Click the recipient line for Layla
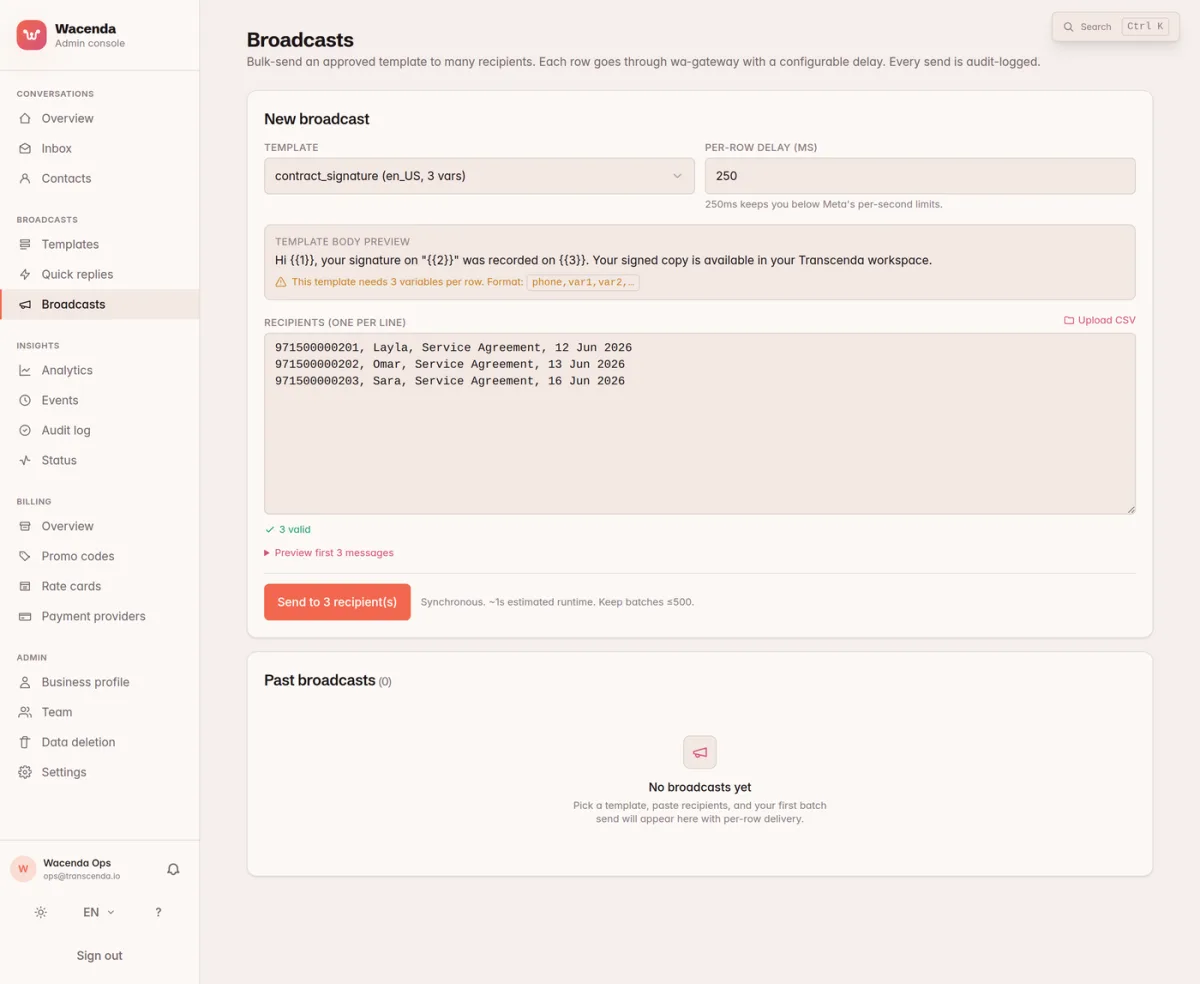The width and height of the screenshot is (1200, 984). 453,348
